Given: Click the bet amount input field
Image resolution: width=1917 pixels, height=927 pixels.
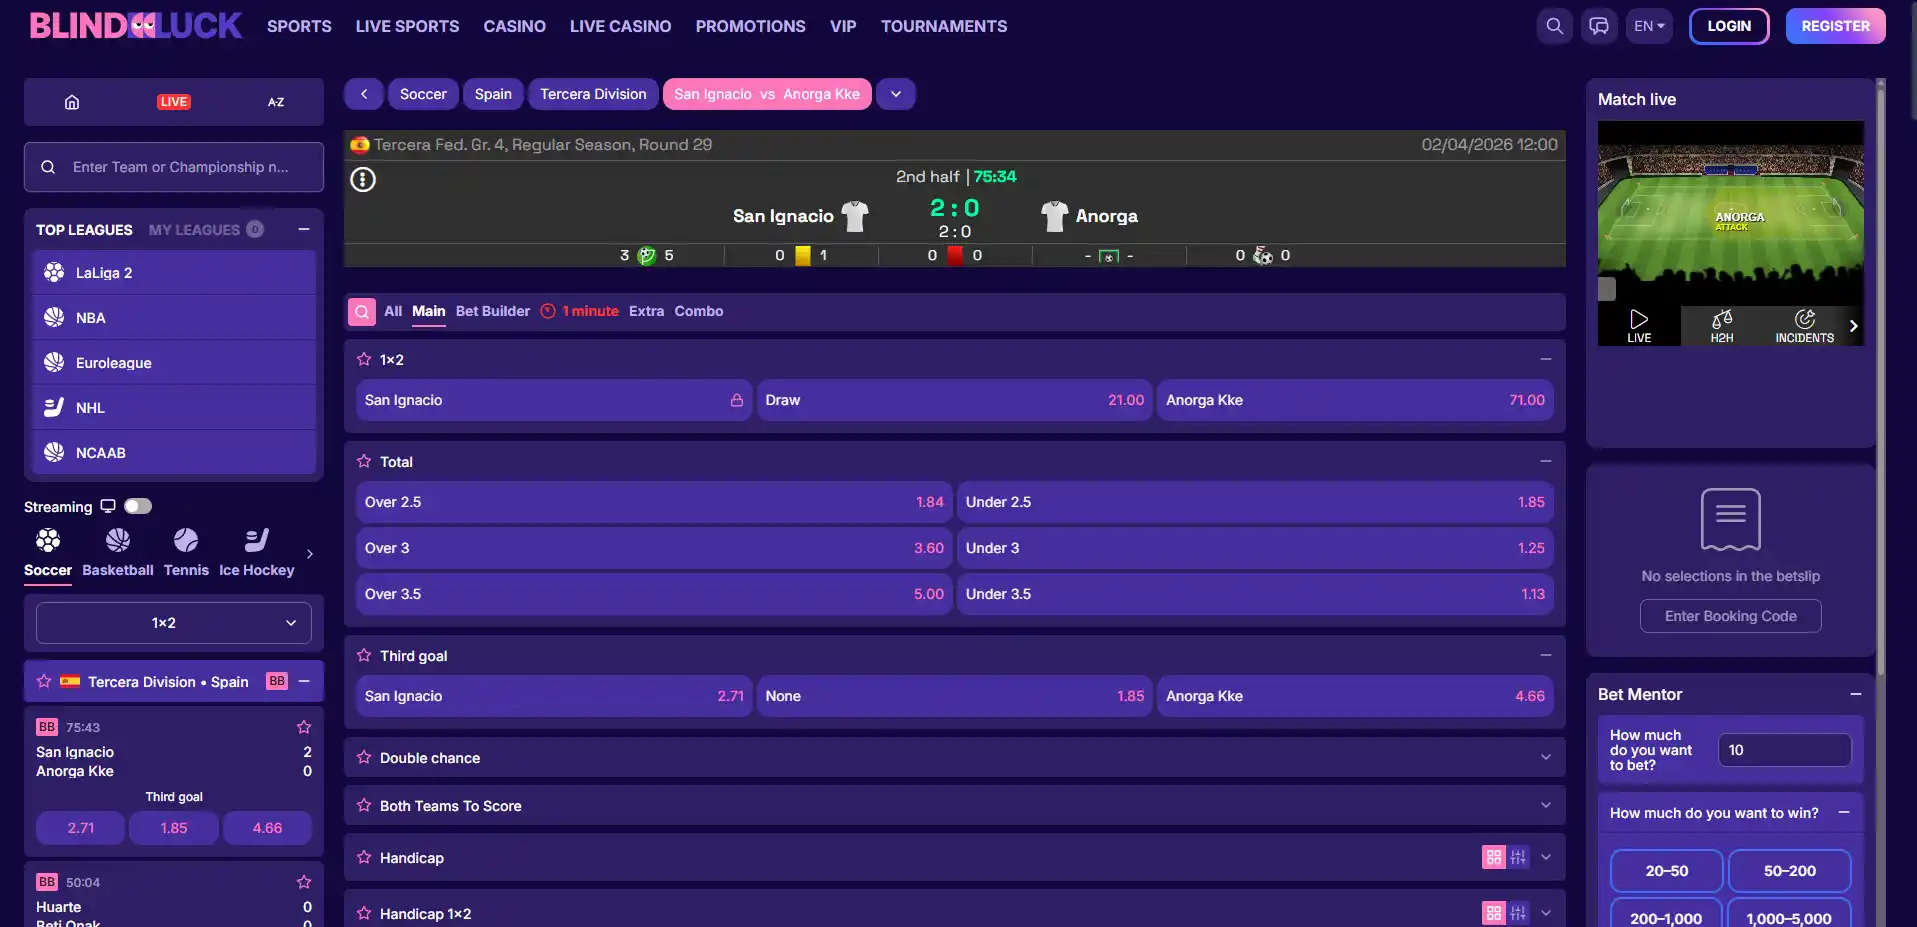Looking at the screenshot, I should click(x=1785, y=750).
